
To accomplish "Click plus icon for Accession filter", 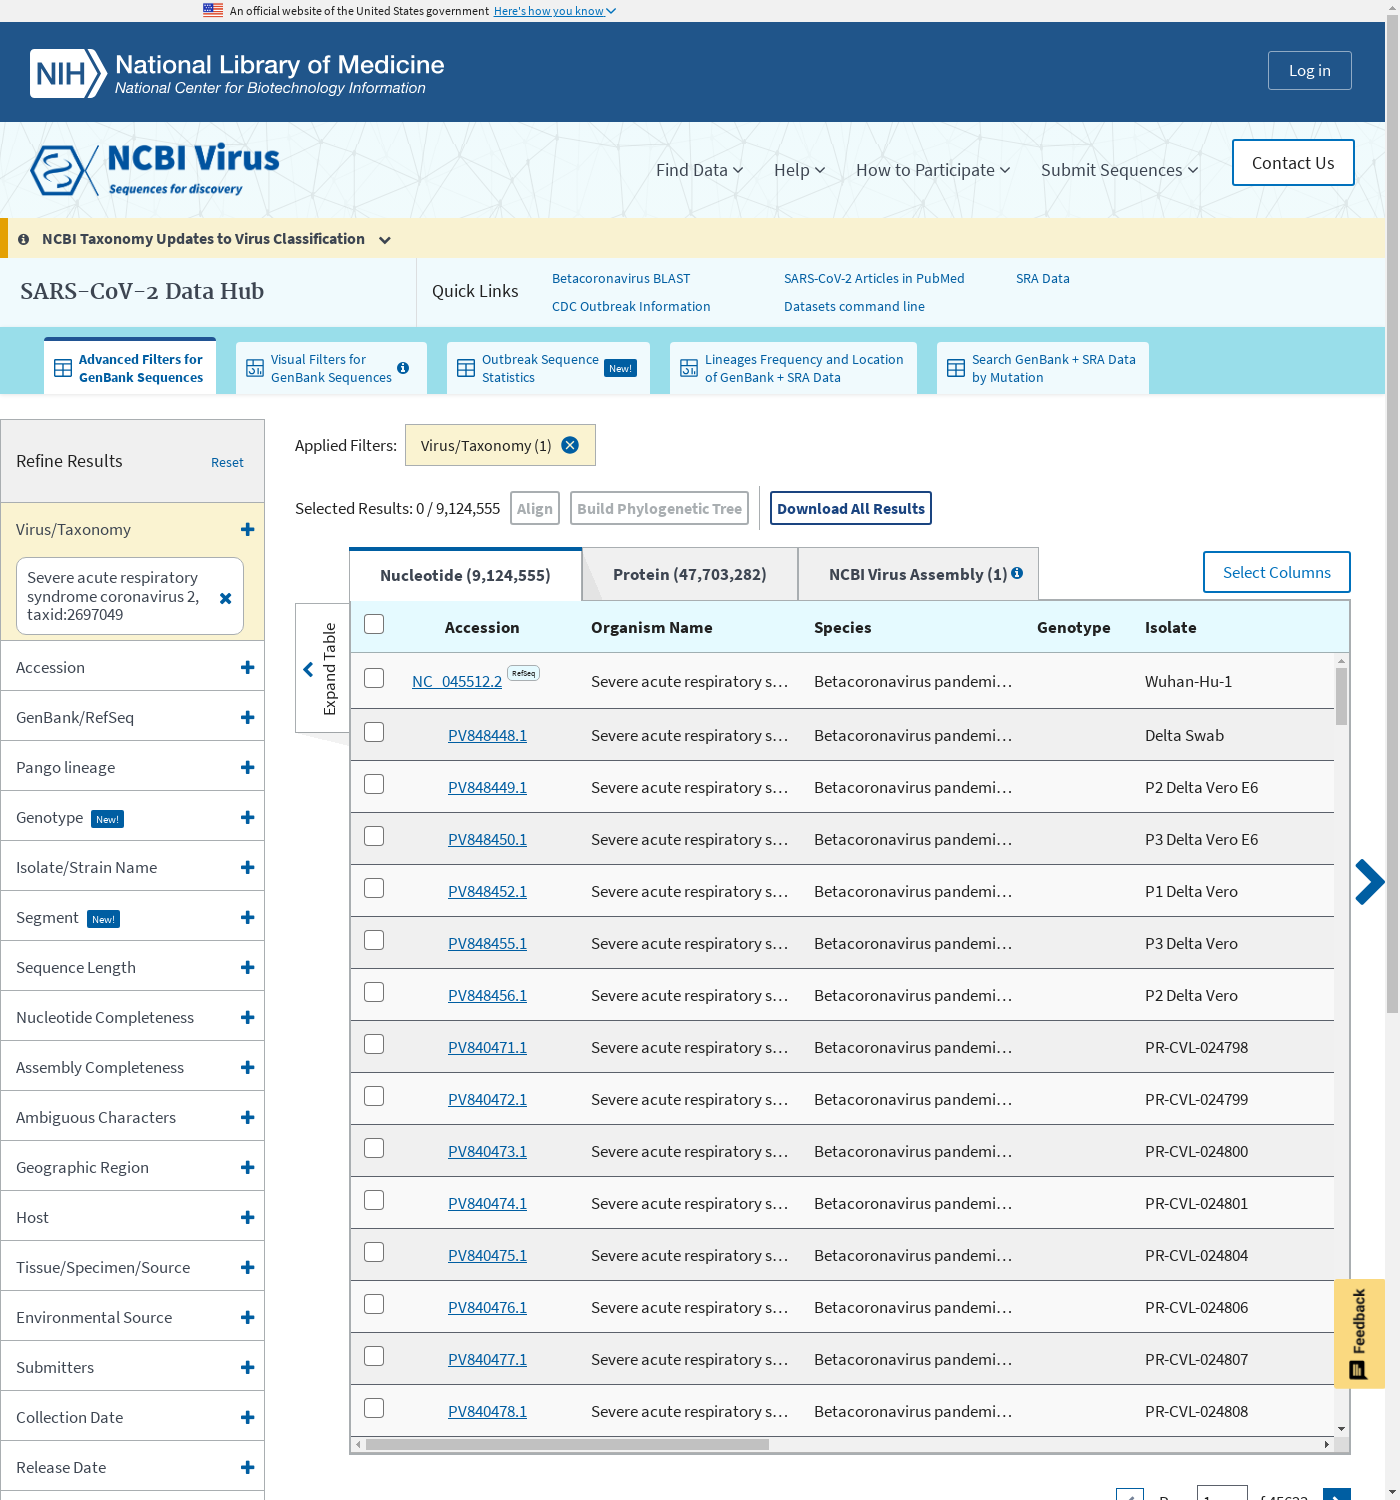I will pyautogui.click(x=247, y=667).
